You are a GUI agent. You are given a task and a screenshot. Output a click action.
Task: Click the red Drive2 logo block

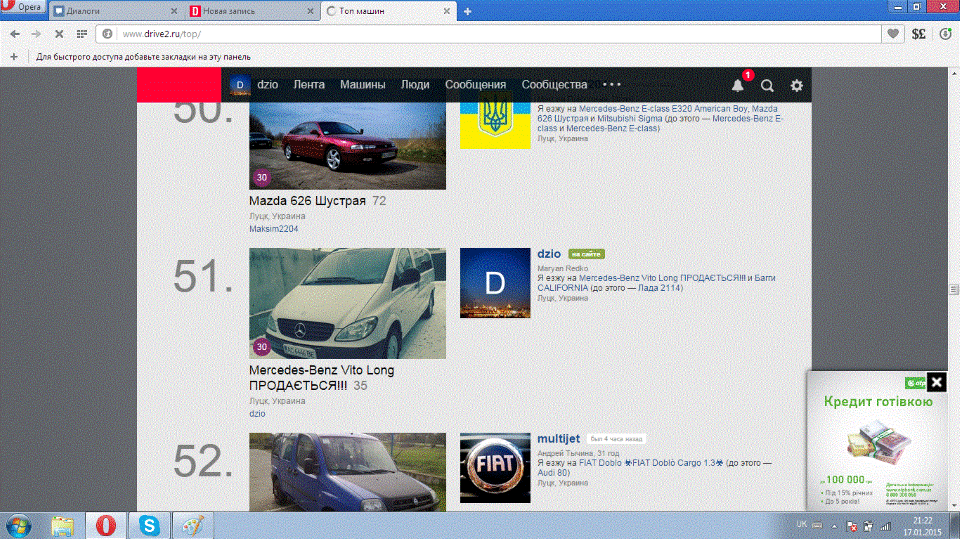click(x=179, y=85)
